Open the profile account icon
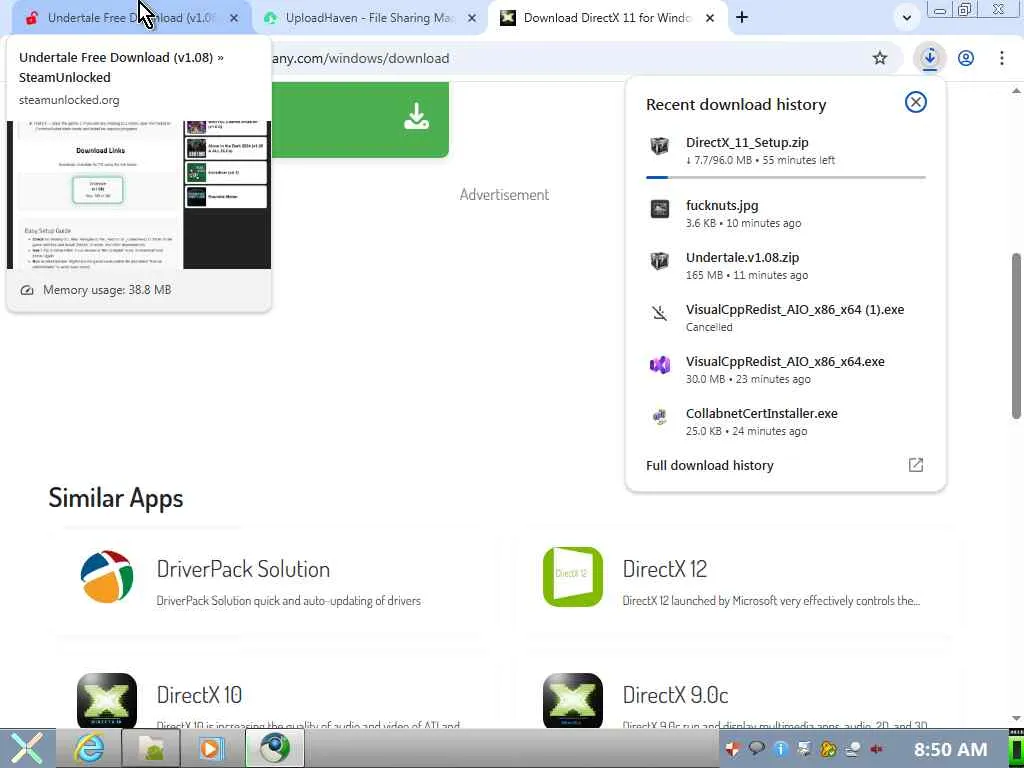Screen dimensions: 1024x768 click(966, 58)
